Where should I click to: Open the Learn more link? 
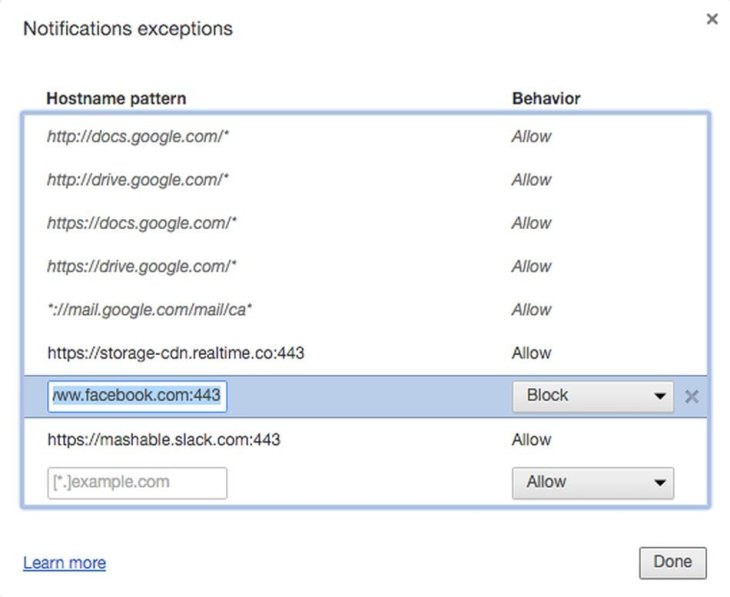[64, 563]
